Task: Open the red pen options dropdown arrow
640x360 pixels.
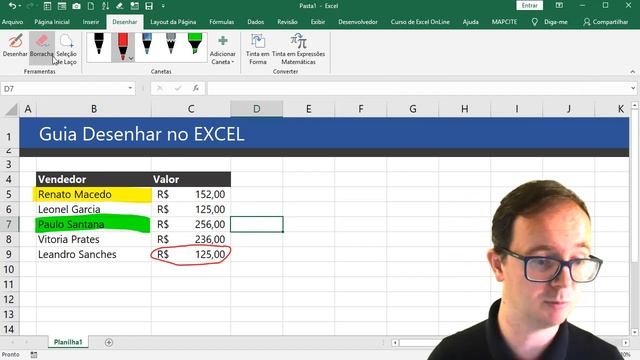Action: pyautogui.click(x=131, y=58)
